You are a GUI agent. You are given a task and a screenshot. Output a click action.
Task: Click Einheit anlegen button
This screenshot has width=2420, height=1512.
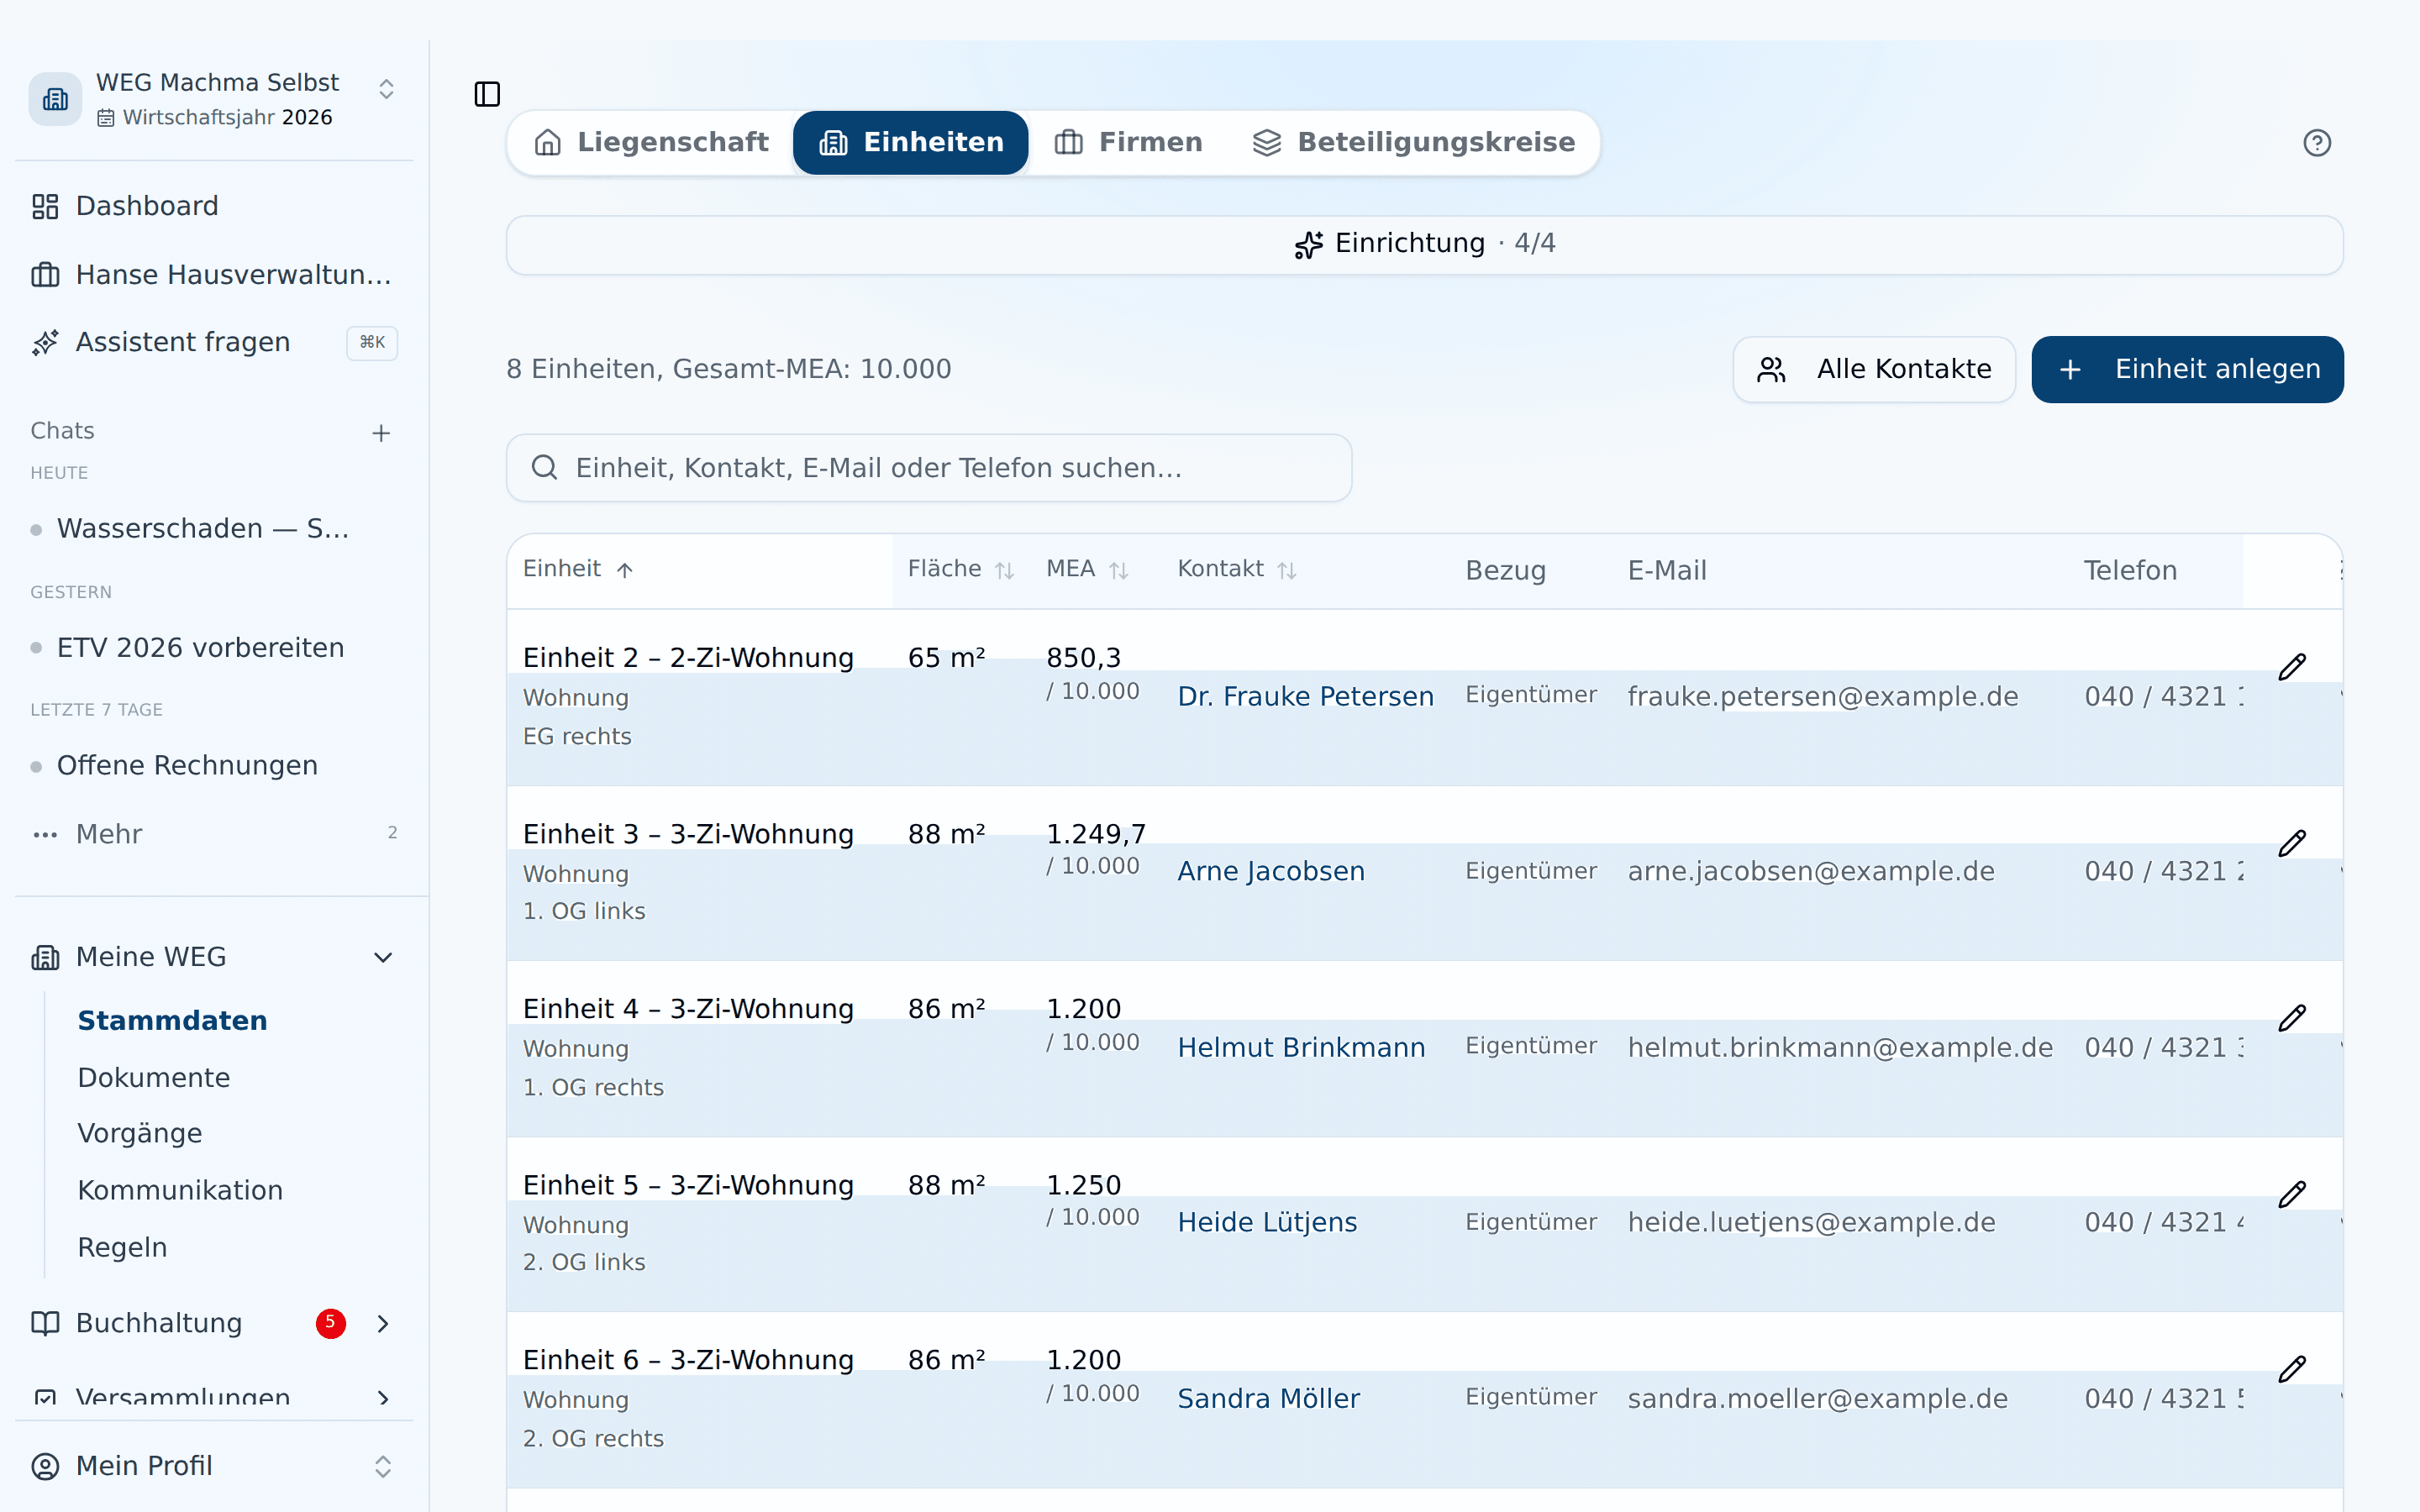pyautogui.click(x=2187, y=369)
